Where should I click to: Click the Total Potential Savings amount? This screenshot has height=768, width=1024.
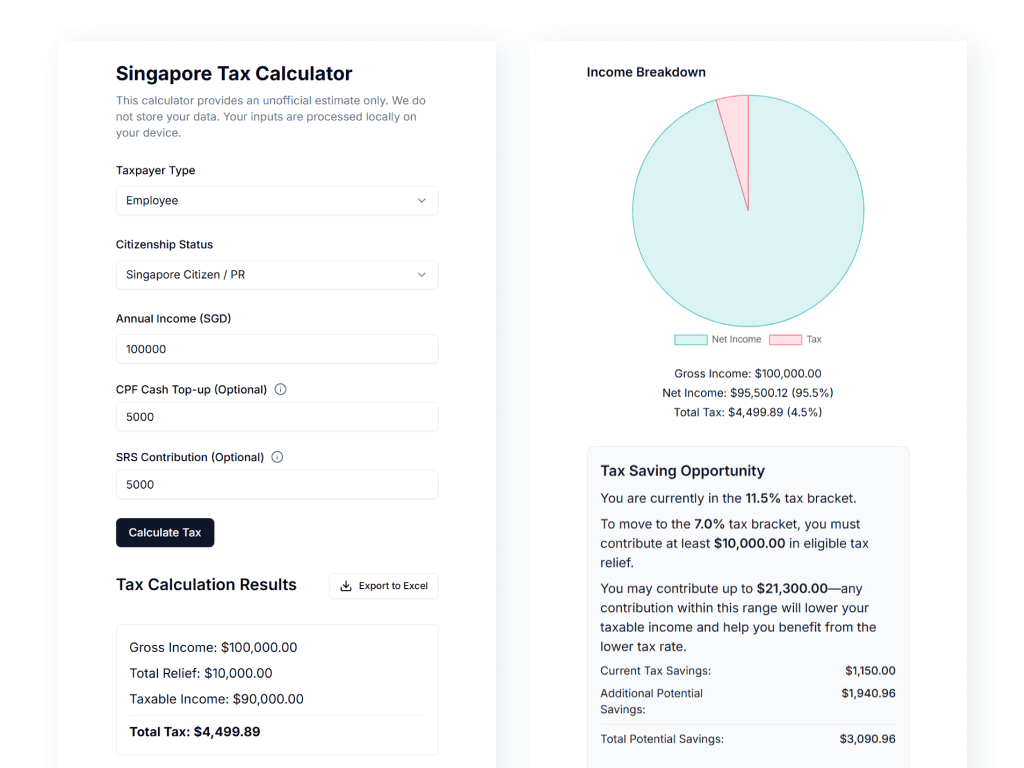867,739
